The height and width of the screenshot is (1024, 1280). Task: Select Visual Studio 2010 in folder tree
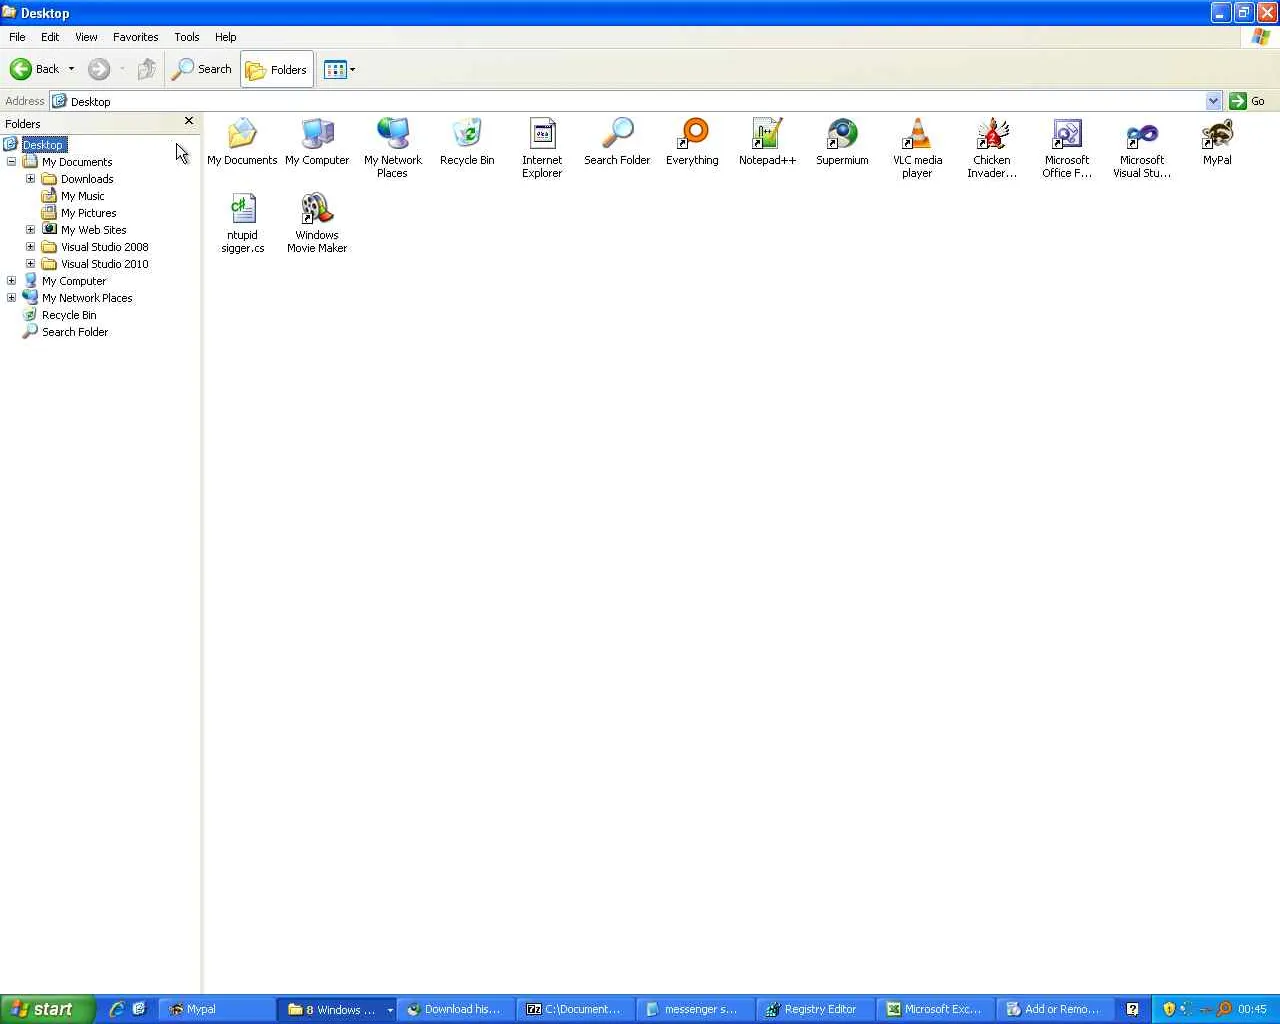pos(104,264)
